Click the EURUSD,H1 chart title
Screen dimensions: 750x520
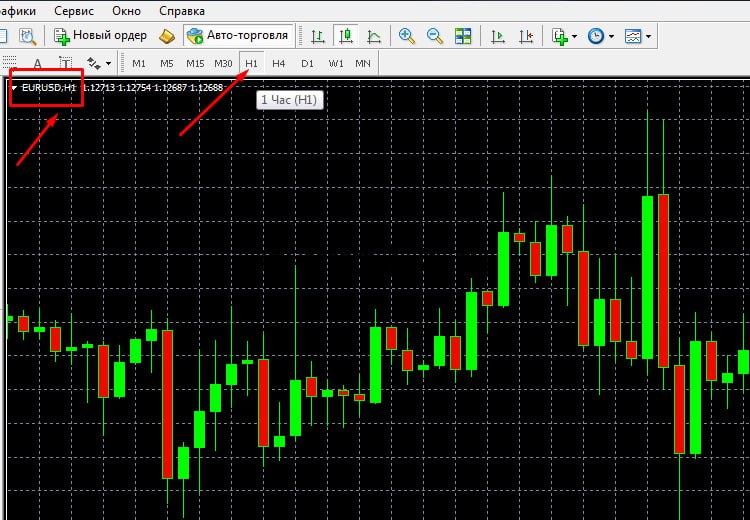[48, 87]
